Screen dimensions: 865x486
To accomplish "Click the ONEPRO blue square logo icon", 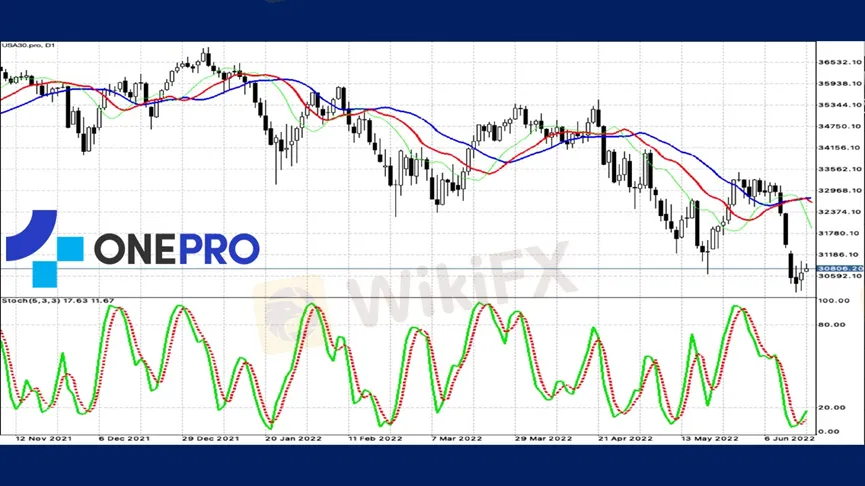I will 44,248.
